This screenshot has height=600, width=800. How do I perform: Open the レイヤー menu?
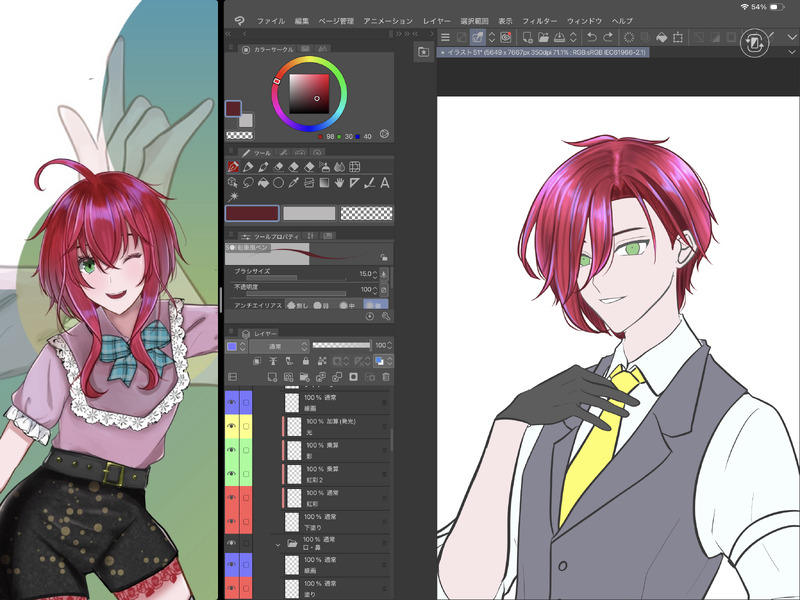pos(436,21)
